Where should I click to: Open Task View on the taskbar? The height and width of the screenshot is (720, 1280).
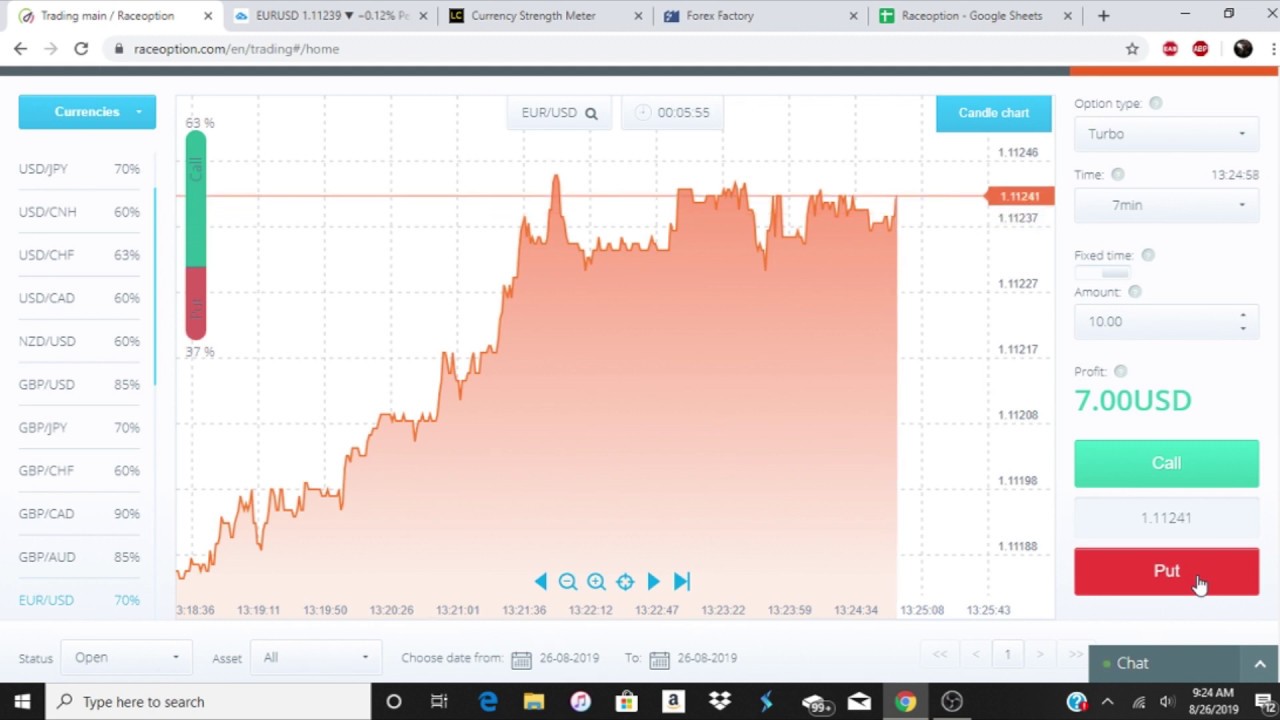pyautogui.click(x=439, y=701)
